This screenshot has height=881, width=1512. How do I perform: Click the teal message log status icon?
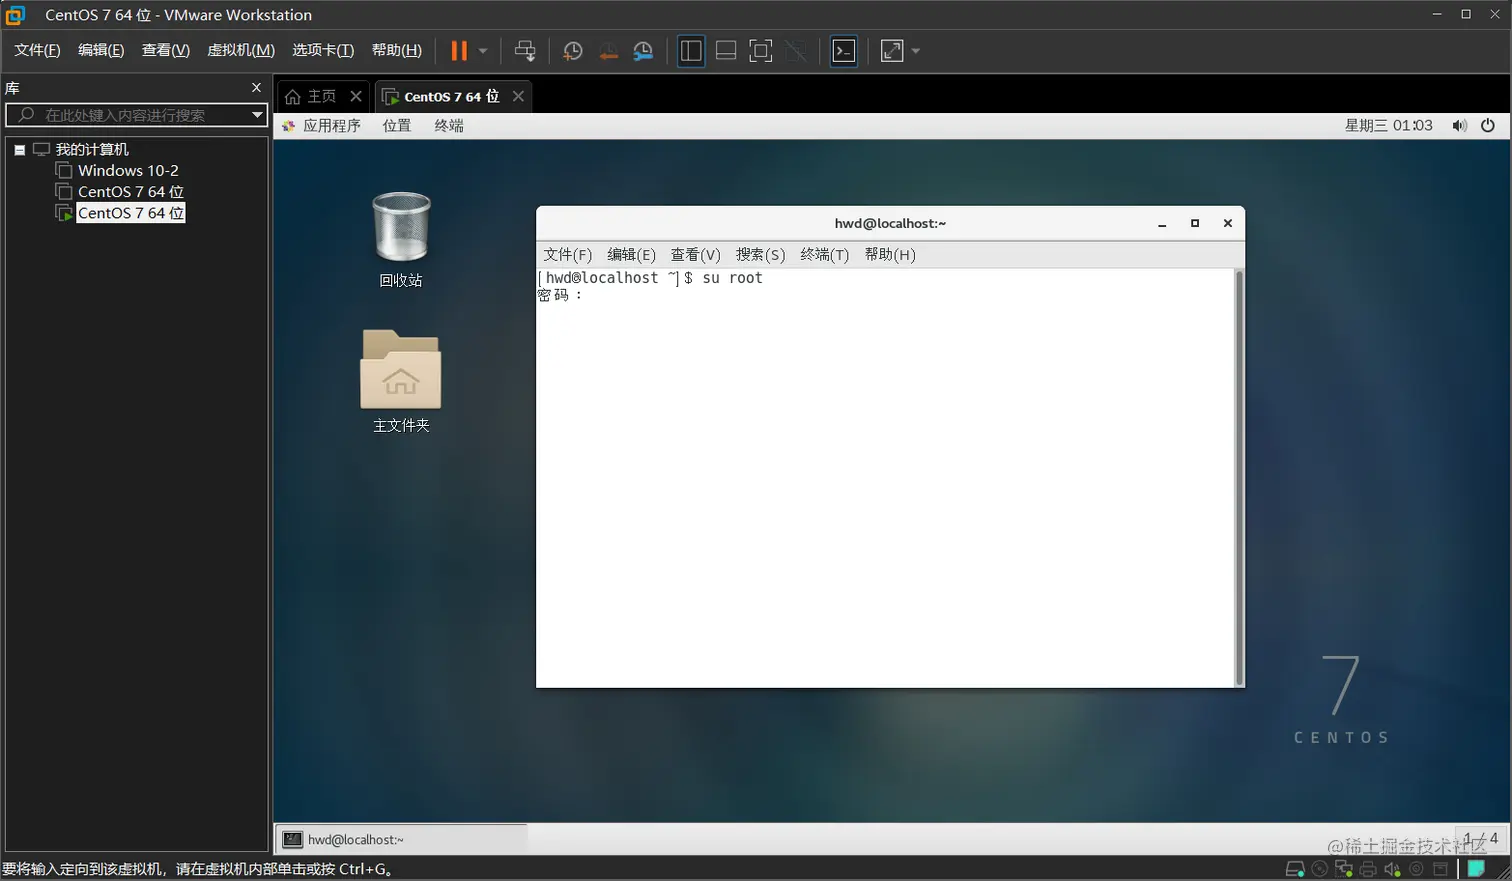[1476, 869]
